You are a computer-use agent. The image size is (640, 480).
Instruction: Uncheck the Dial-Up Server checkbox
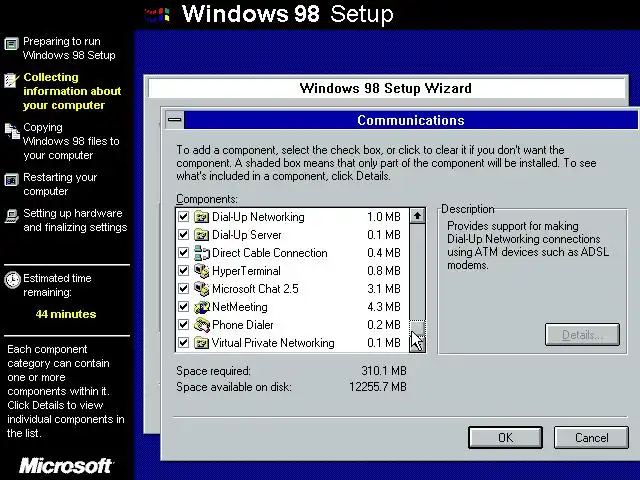(184, 235)
